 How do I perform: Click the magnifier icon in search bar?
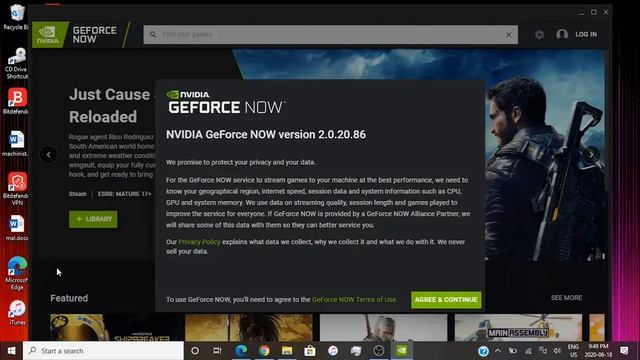[x=153, y=35]
